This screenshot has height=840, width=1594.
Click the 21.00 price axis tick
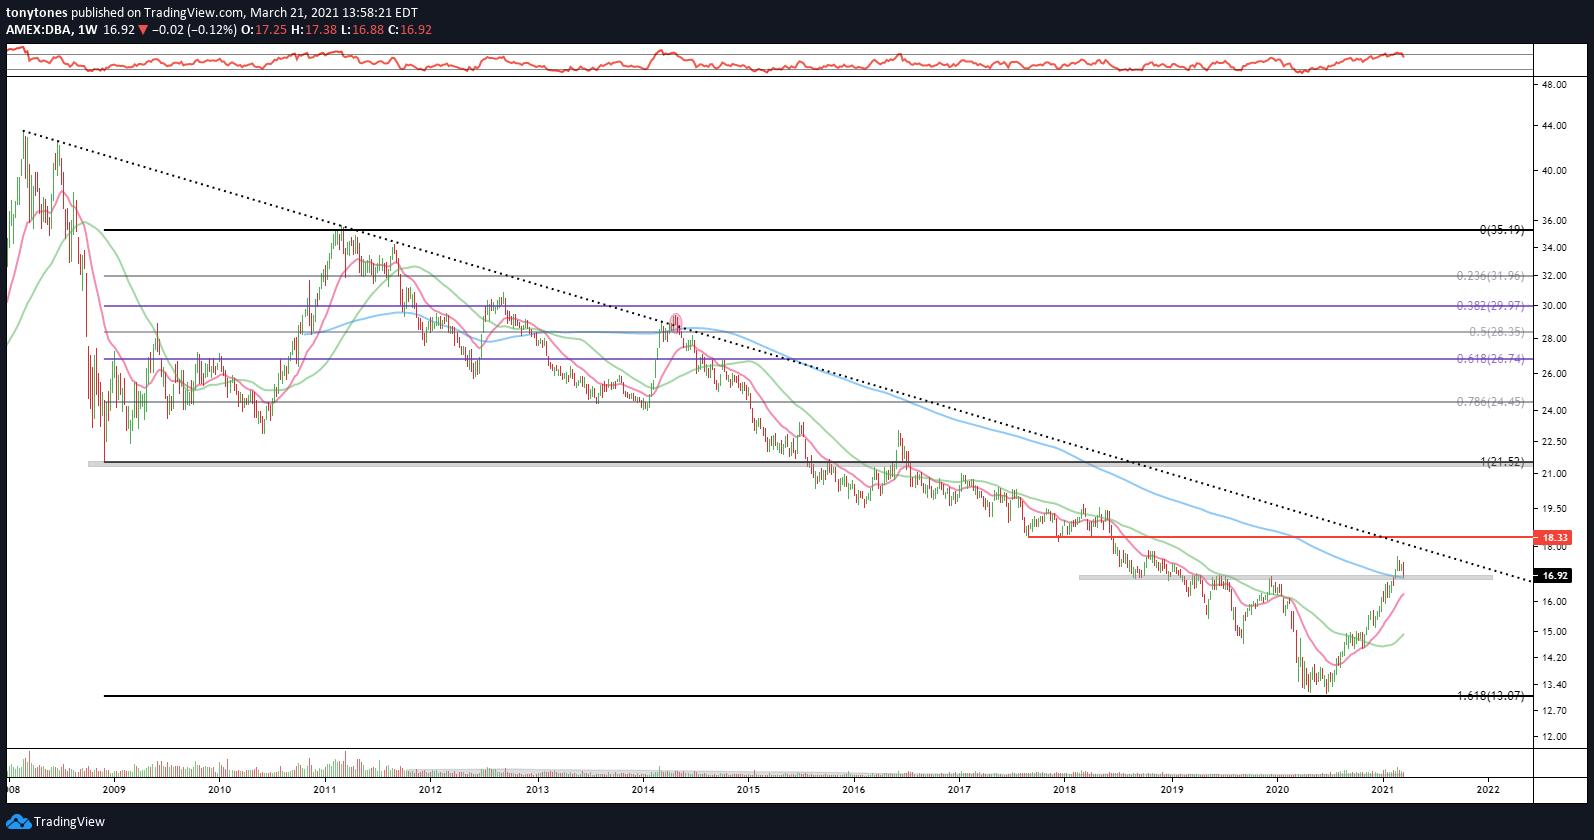[1554, 474]
